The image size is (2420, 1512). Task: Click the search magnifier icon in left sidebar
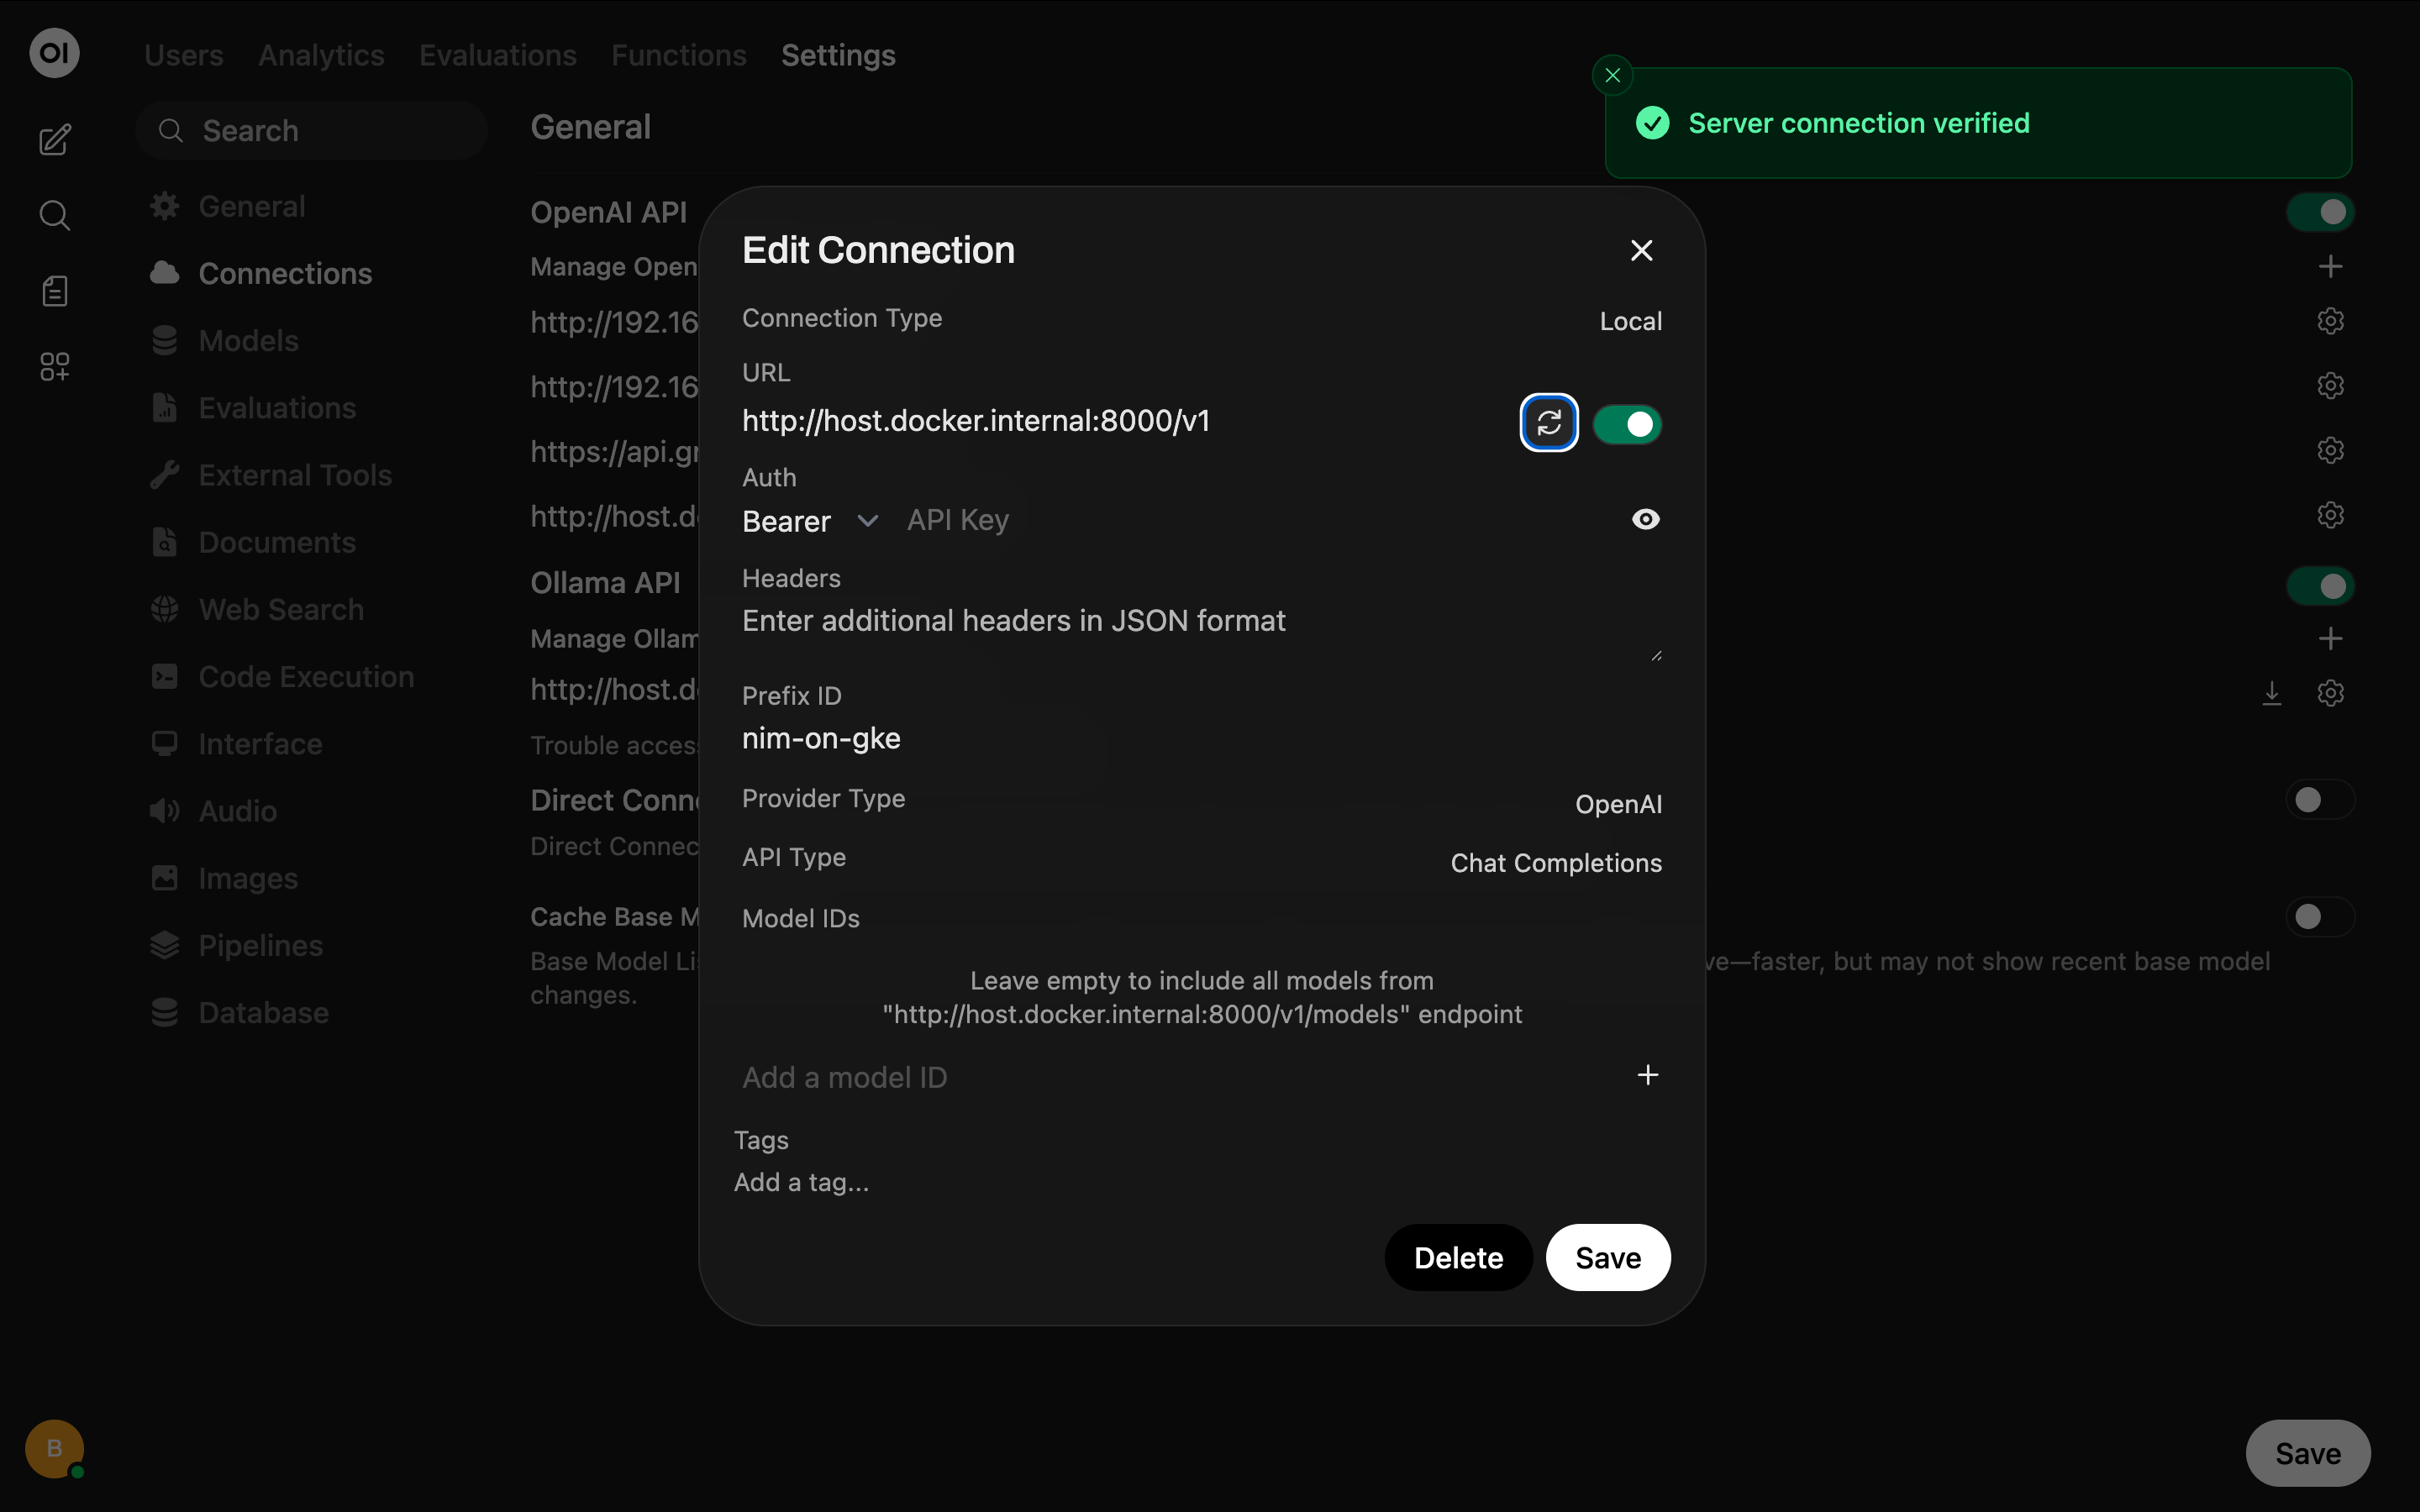click(55, 215)
